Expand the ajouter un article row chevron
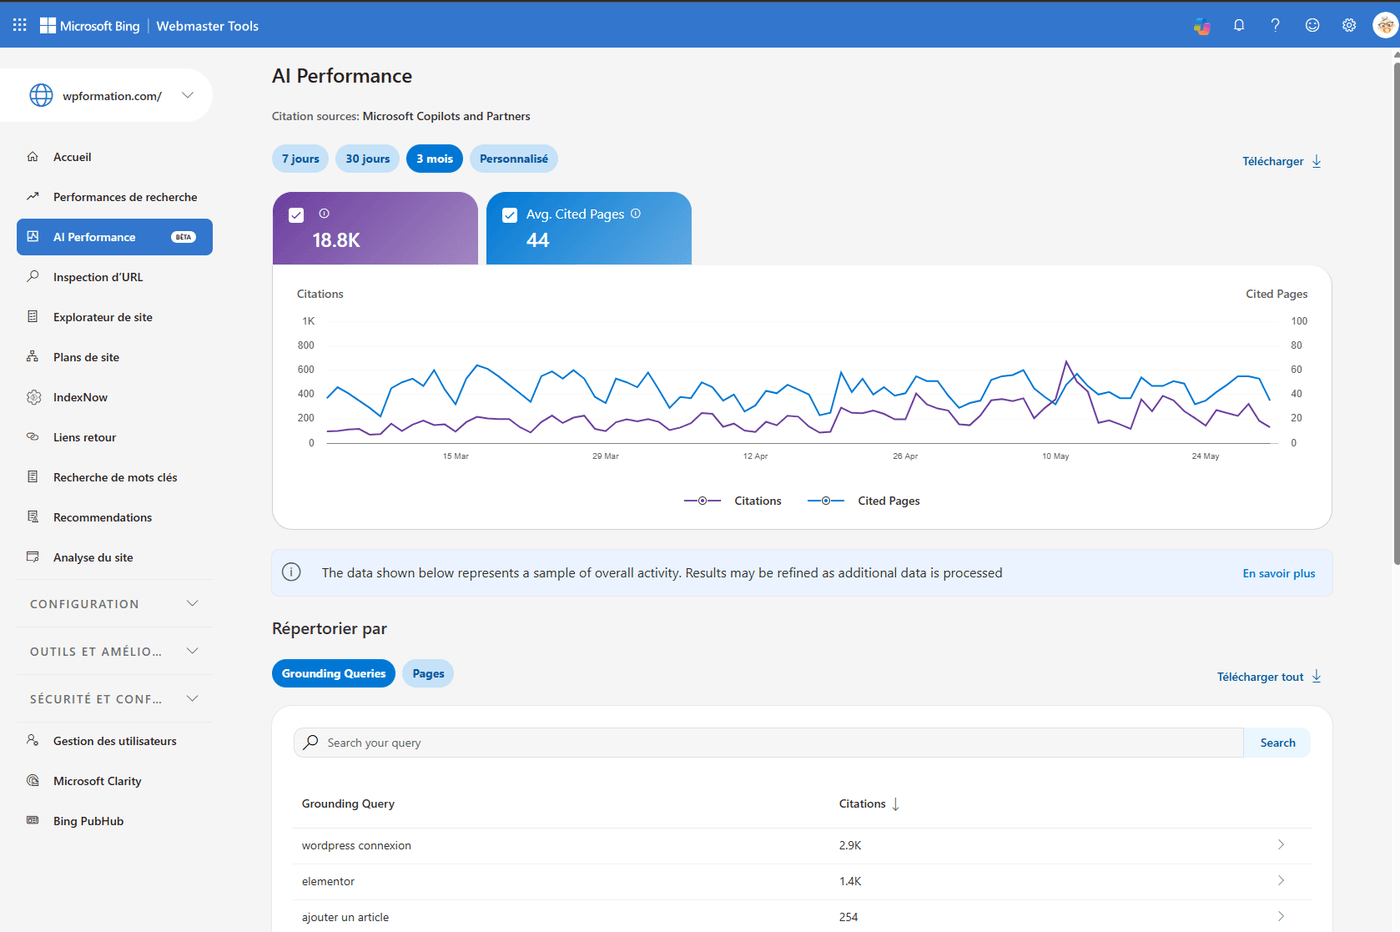Screen dimensions: 1400x932 tap(1281, 917)
